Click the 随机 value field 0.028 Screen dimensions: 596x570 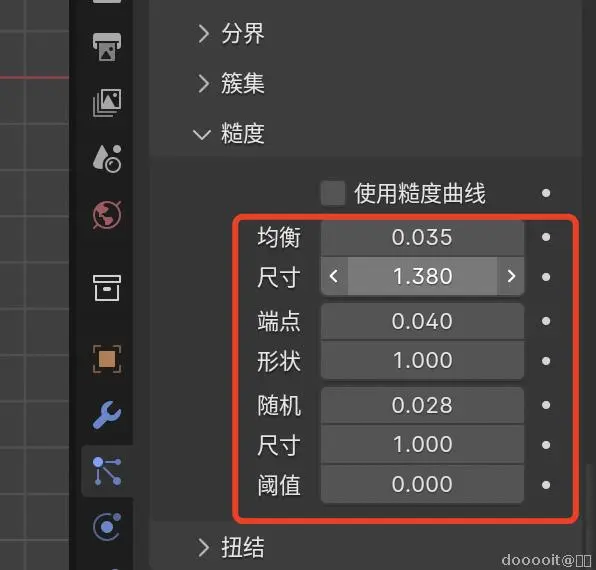coord(422,405)
